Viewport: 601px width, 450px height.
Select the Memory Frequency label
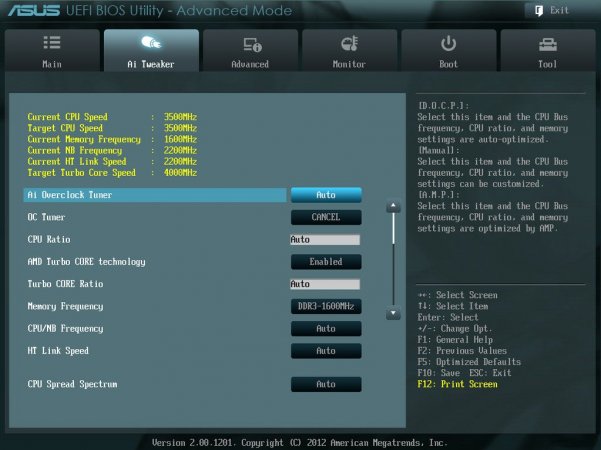65,306
